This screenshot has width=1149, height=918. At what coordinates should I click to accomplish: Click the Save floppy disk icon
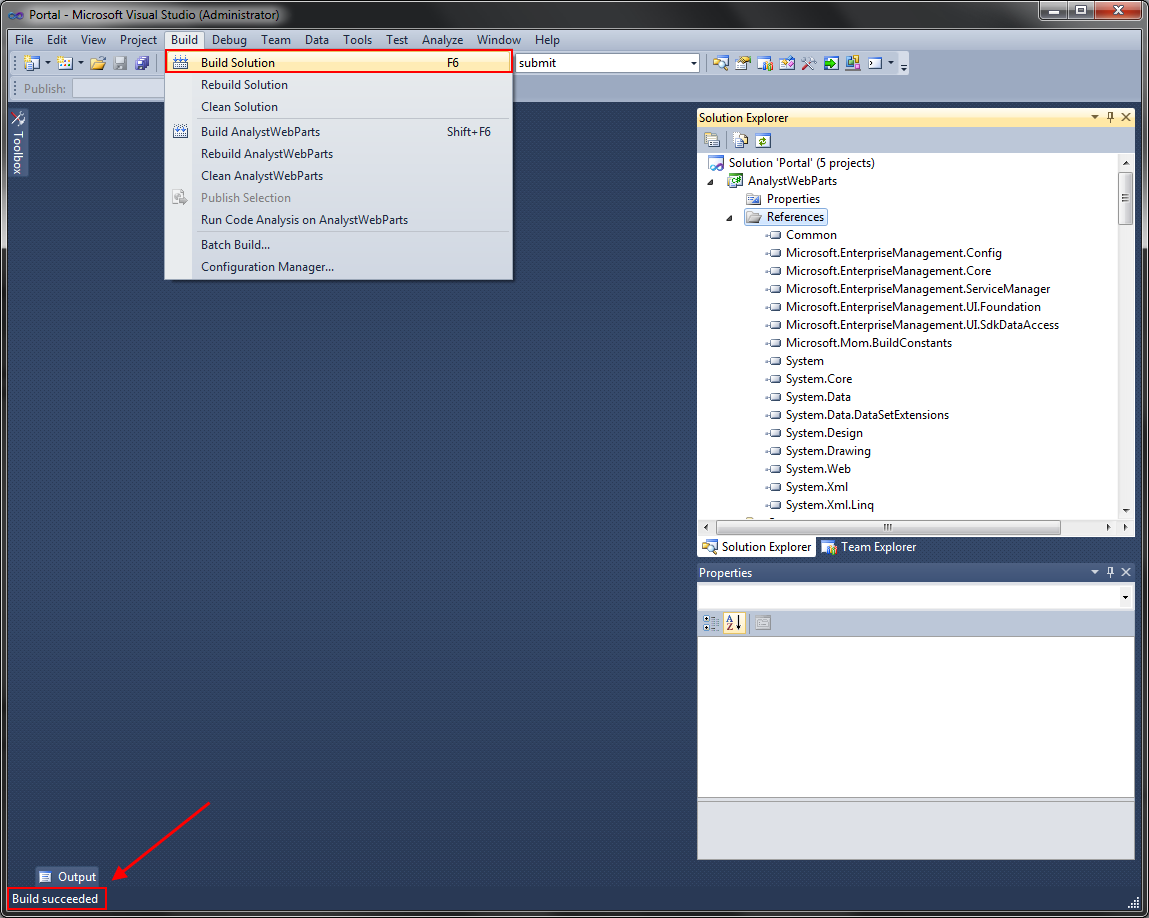point(120,63)
